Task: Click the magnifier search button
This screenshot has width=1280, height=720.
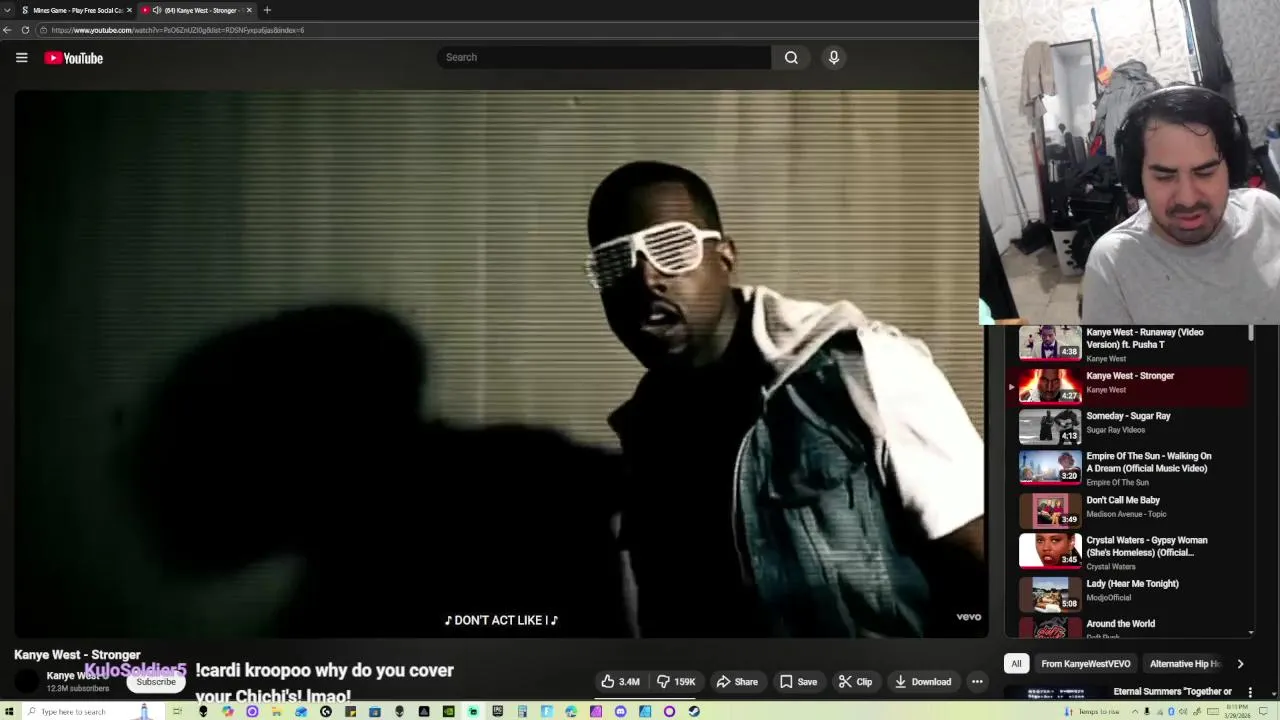Action: 791,57
